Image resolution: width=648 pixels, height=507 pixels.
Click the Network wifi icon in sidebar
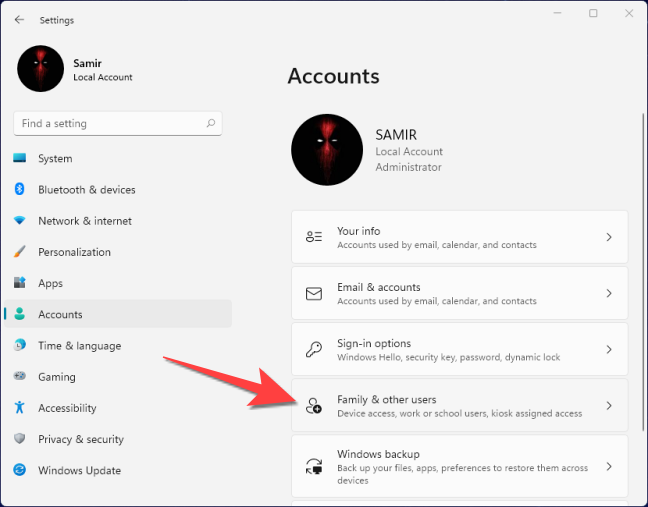click(x=19, y=221)
